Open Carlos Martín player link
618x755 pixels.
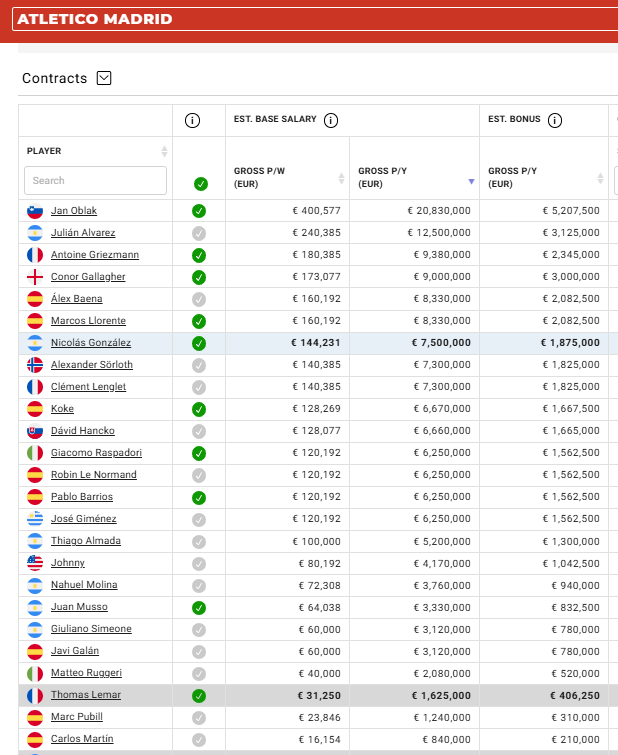(x=82, y=739)
